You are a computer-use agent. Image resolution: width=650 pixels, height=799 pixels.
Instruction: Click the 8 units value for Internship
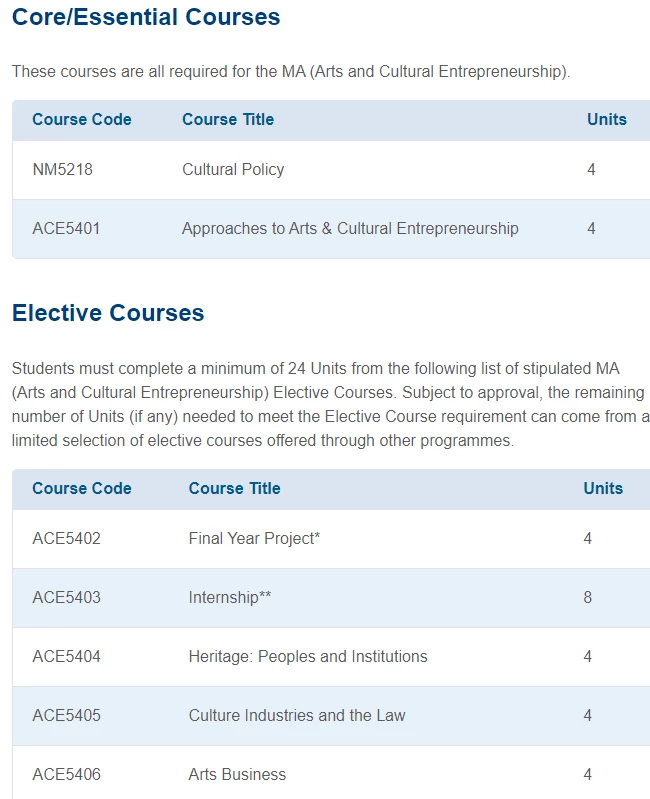(587, 597)
